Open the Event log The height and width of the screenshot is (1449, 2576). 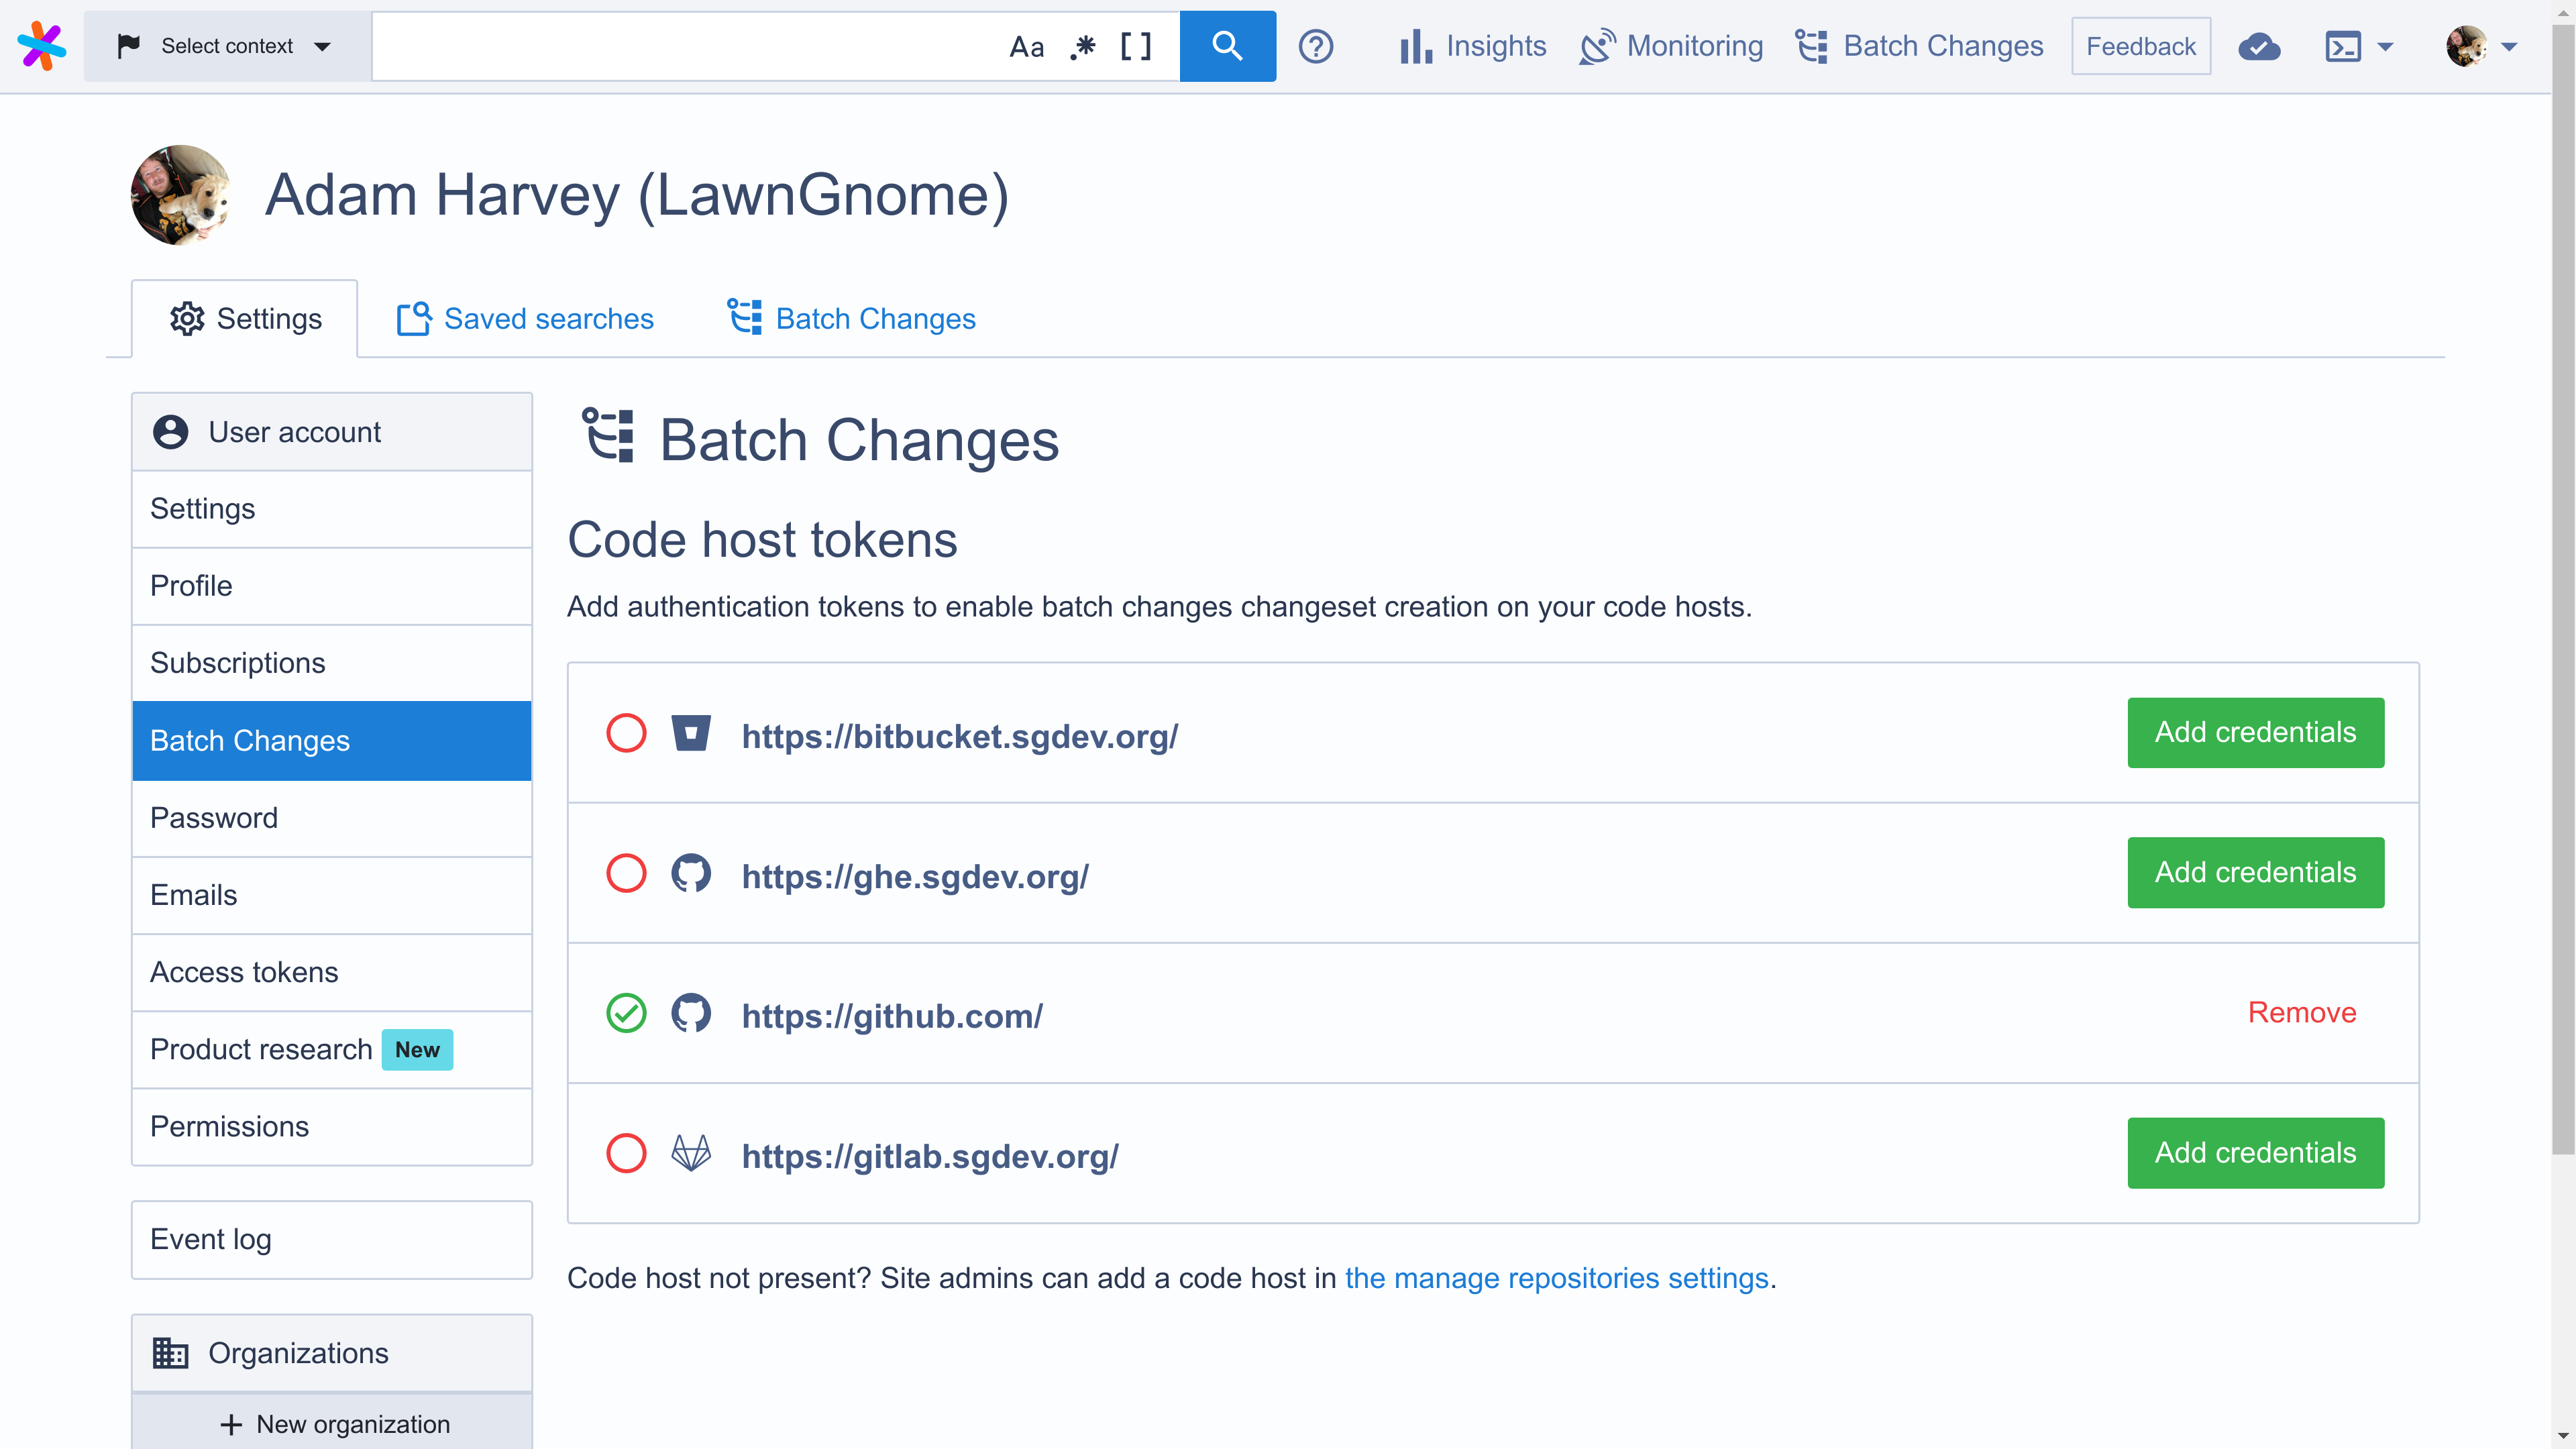coord(332,1240)
